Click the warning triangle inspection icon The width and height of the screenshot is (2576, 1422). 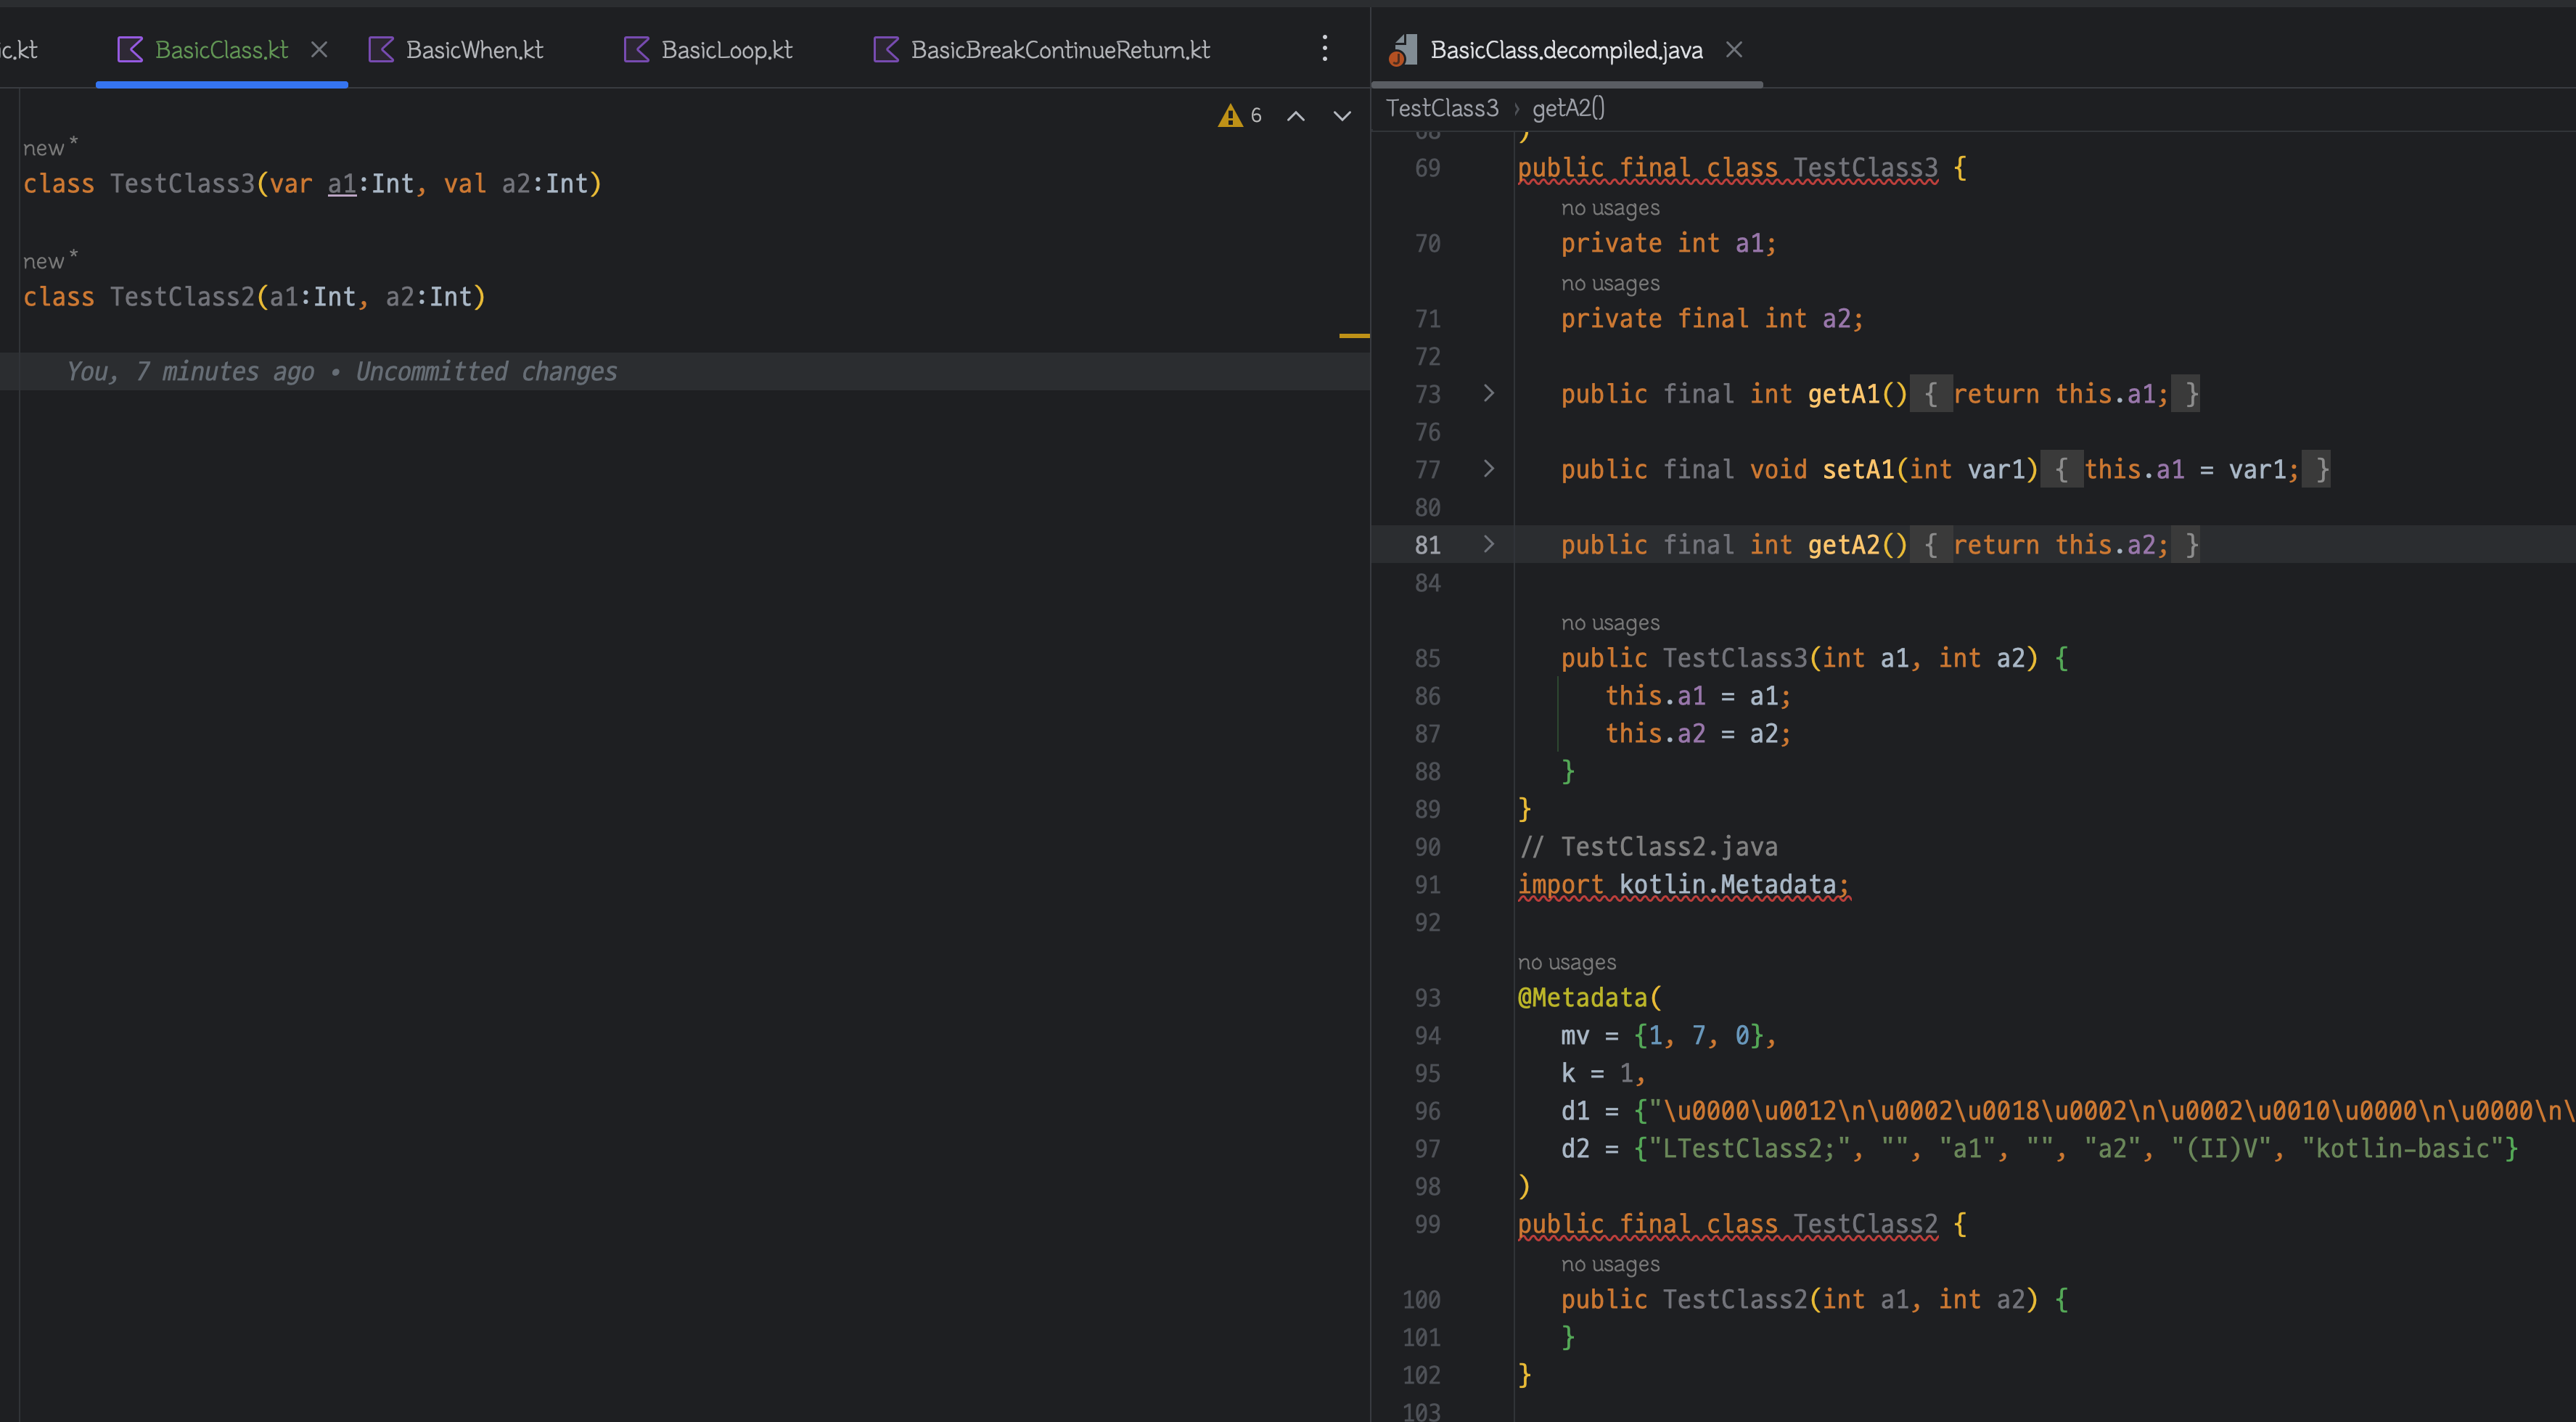click(x=1229, y=116)
